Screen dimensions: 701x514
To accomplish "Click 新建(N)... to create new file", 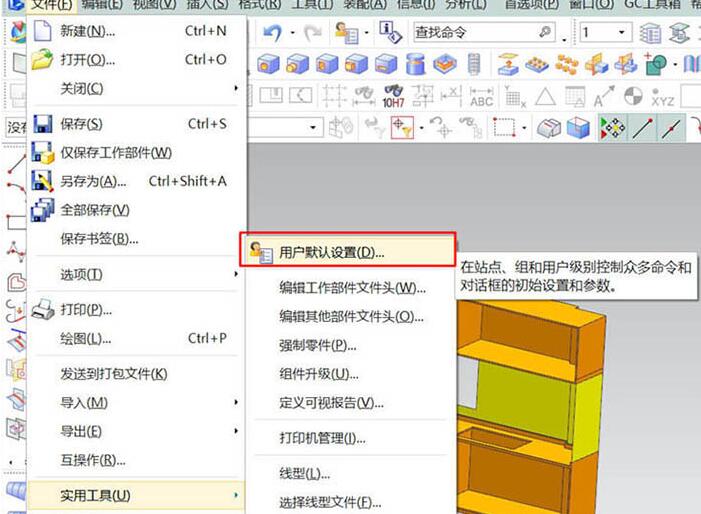I will (x=87, y=31).
